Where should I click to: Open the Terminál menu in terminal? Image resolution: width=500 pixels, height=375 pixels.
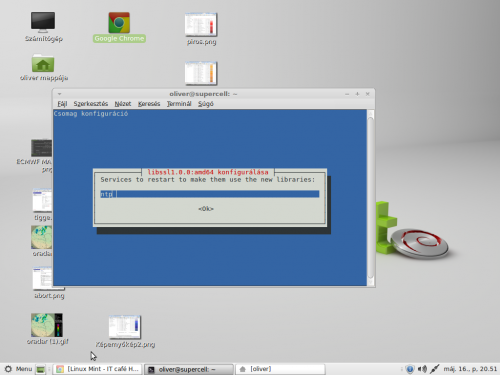coord(179,104)
